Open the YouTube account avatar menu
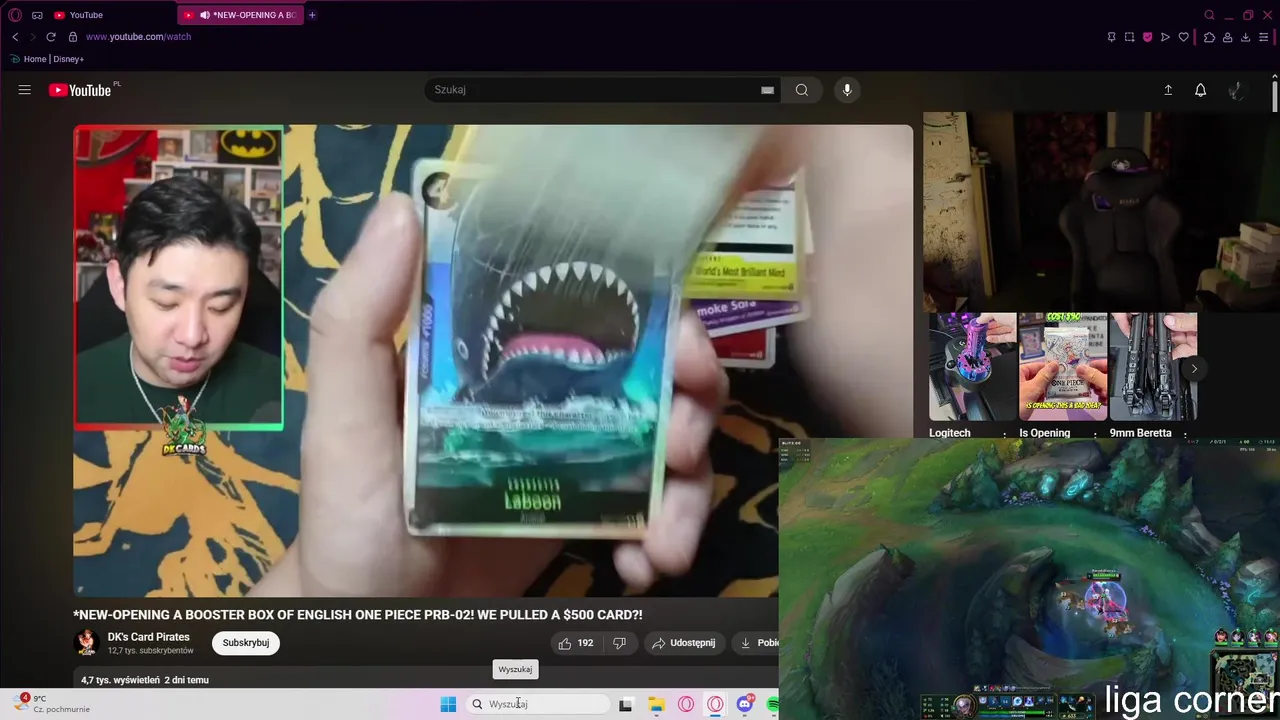Image resolution: width=1280 pixels, height=720 pixels. click(x=1236, y=90)
